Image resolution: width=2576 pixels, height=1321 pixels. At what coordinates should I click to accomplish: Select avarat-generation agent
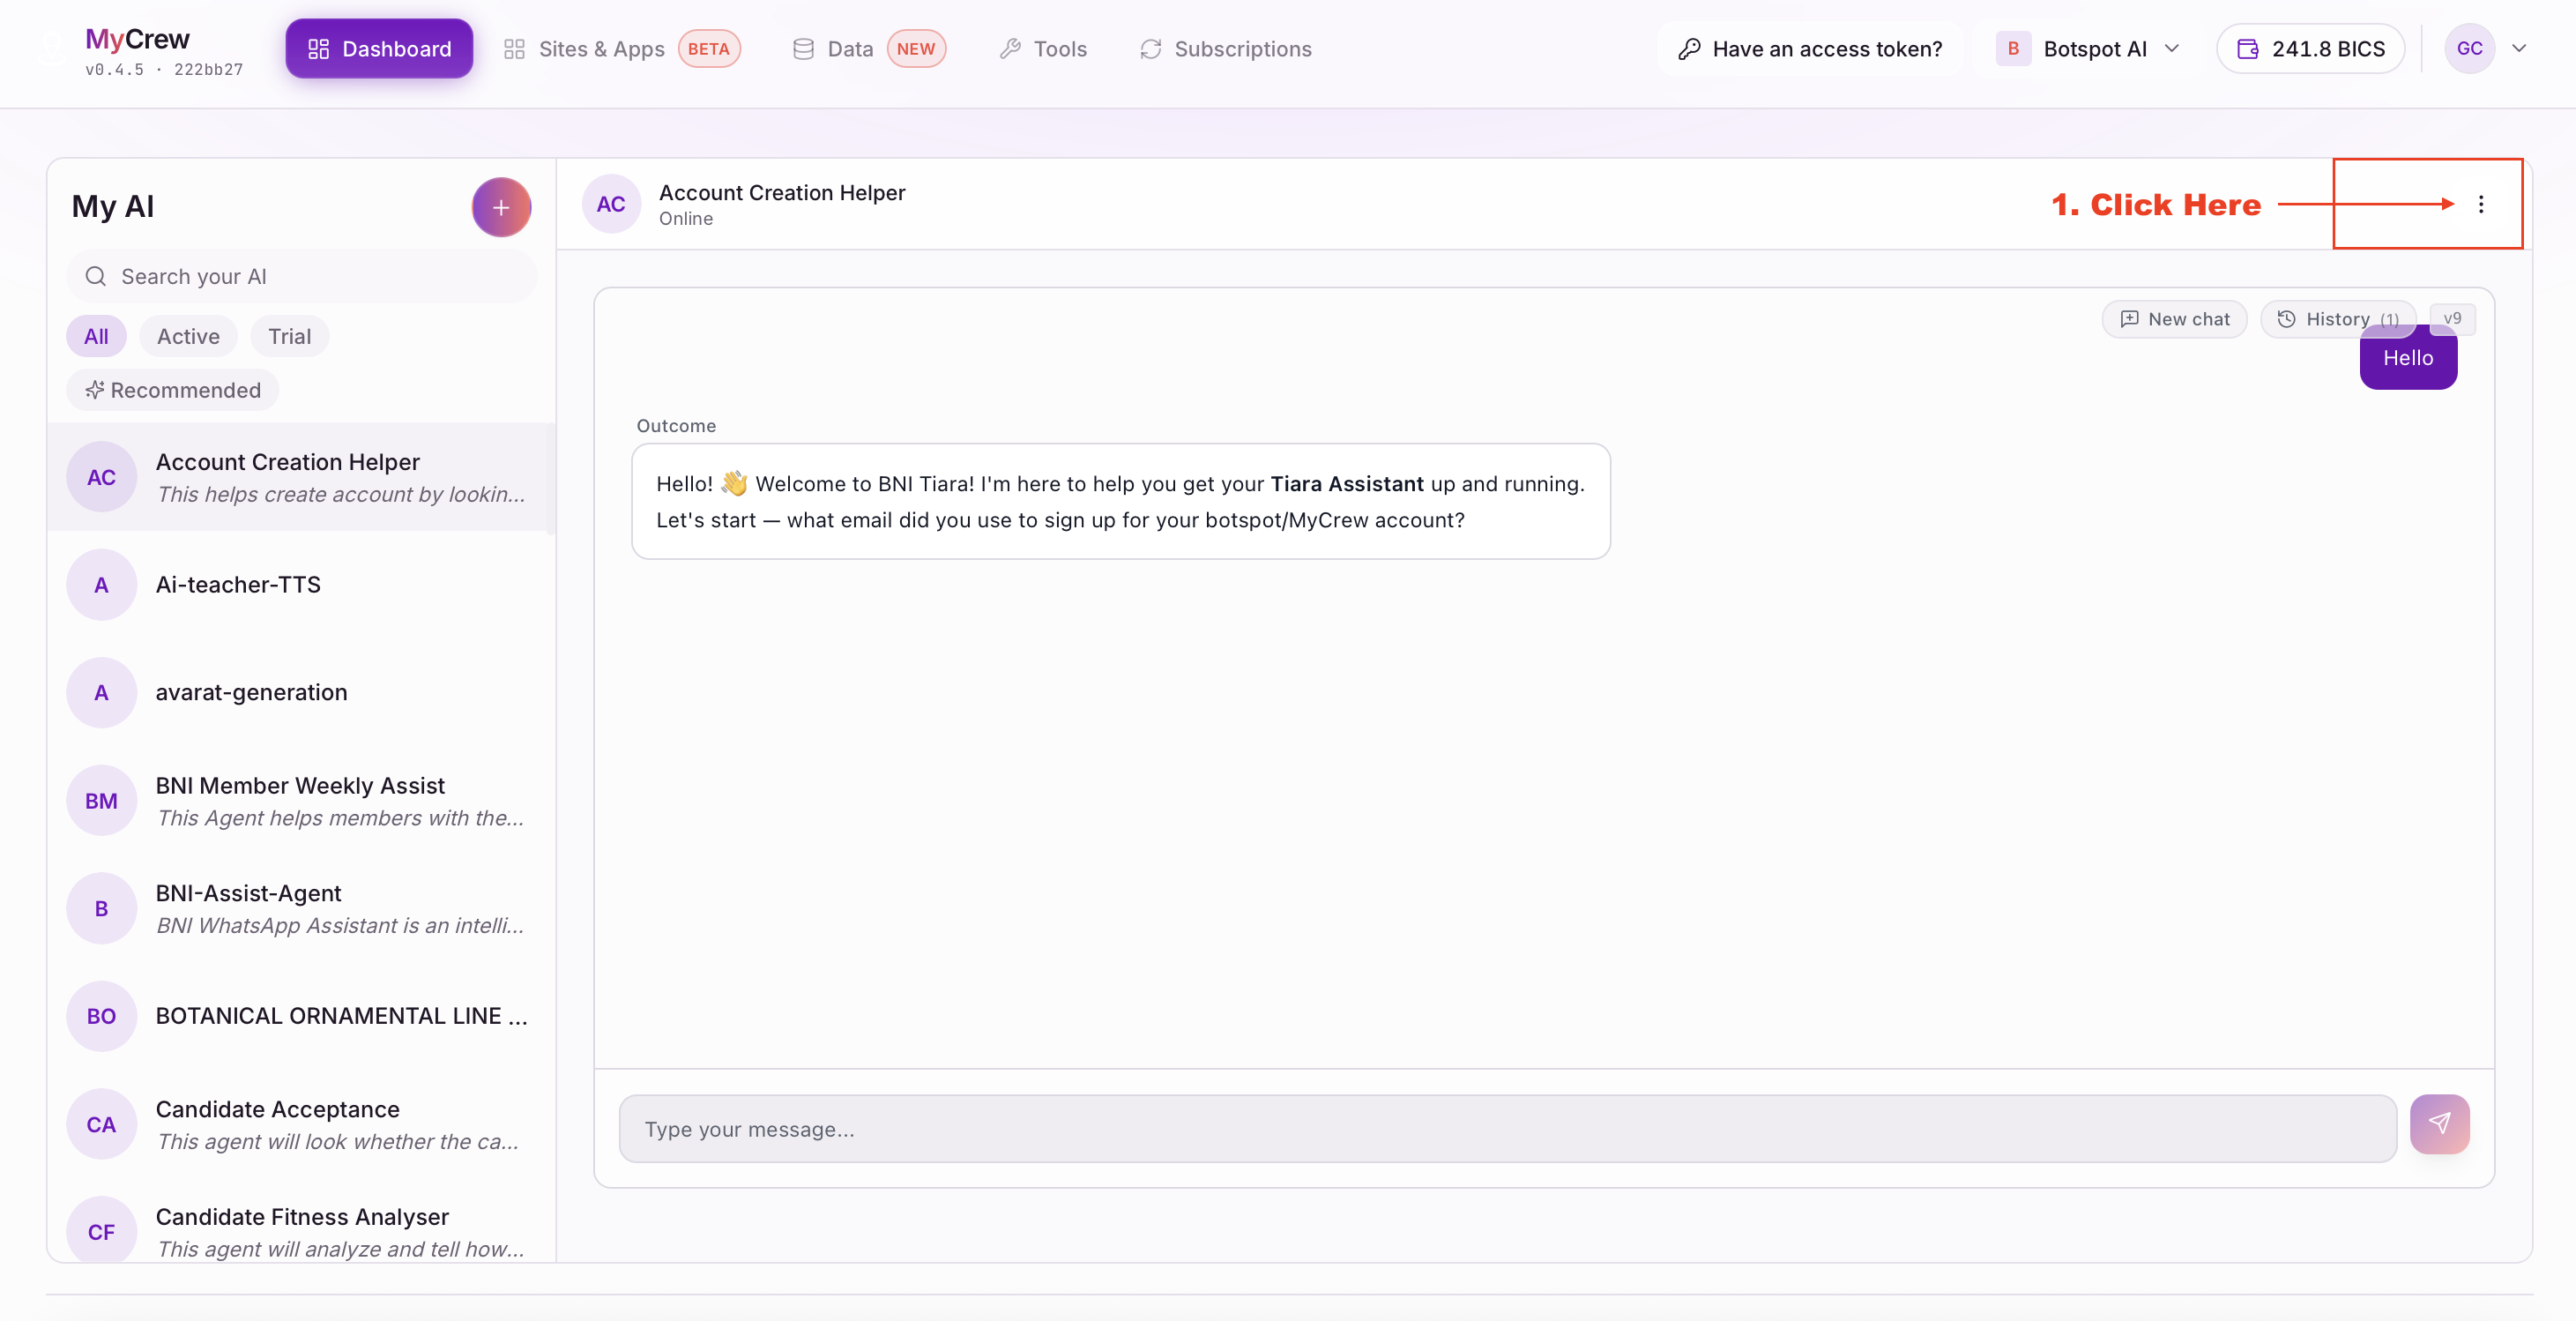(x=301, y=693)
